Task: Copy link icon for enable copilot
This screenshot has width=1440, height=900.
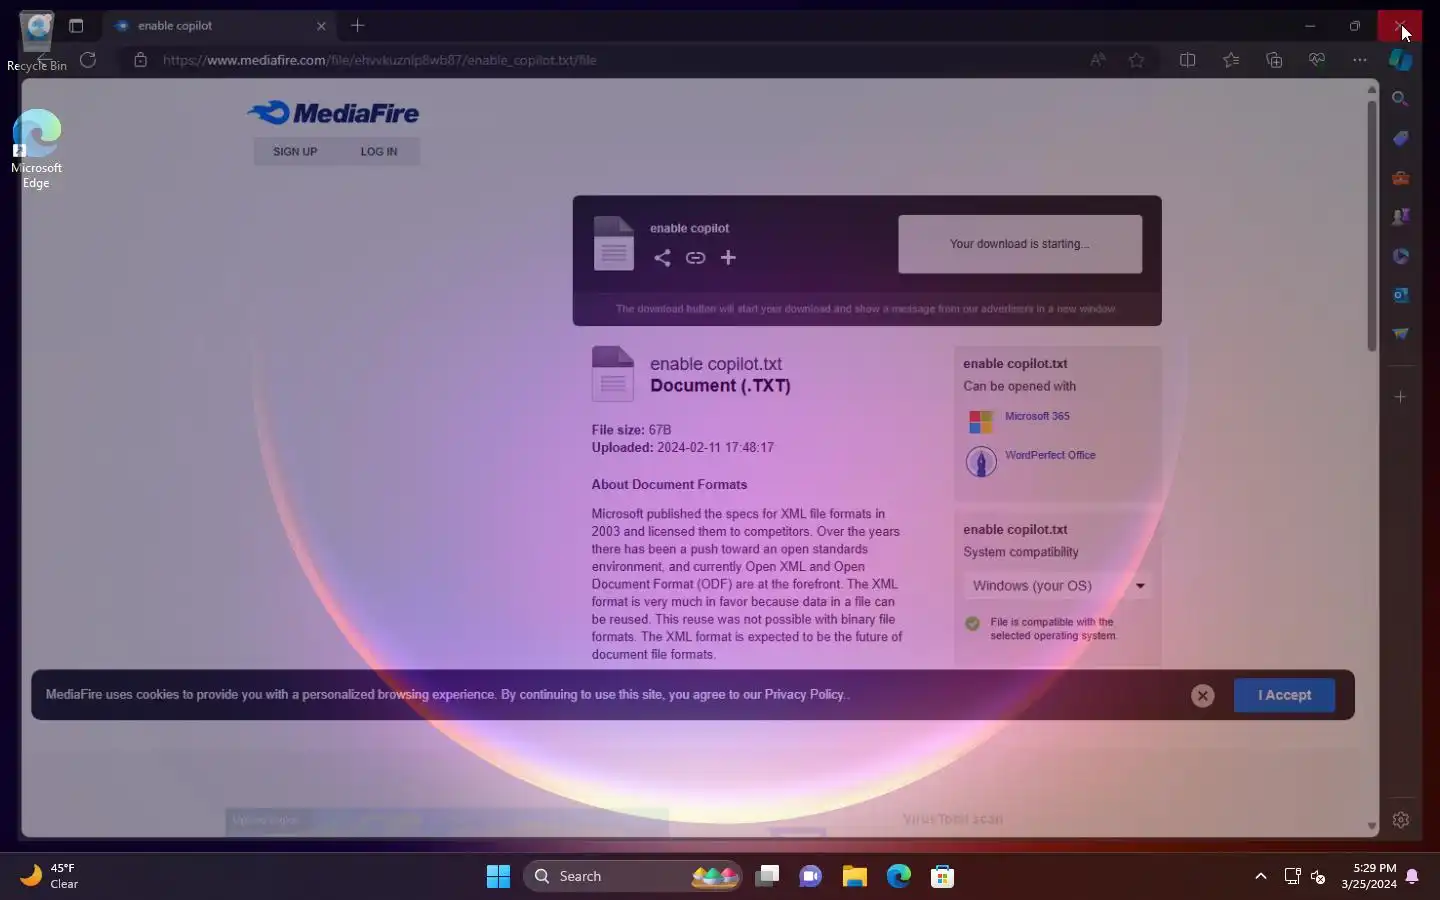Action: point(695,258)
